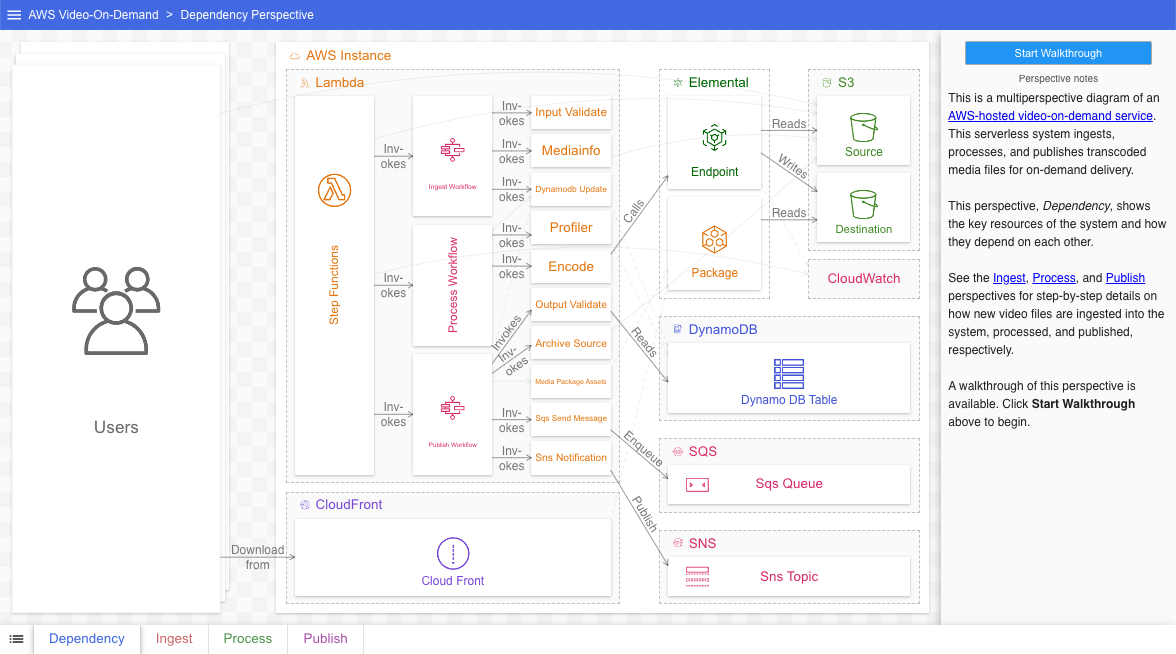Click the Sns Topic icon
Viewport: 1176px width, 654px height.
[x=696, y=576]
